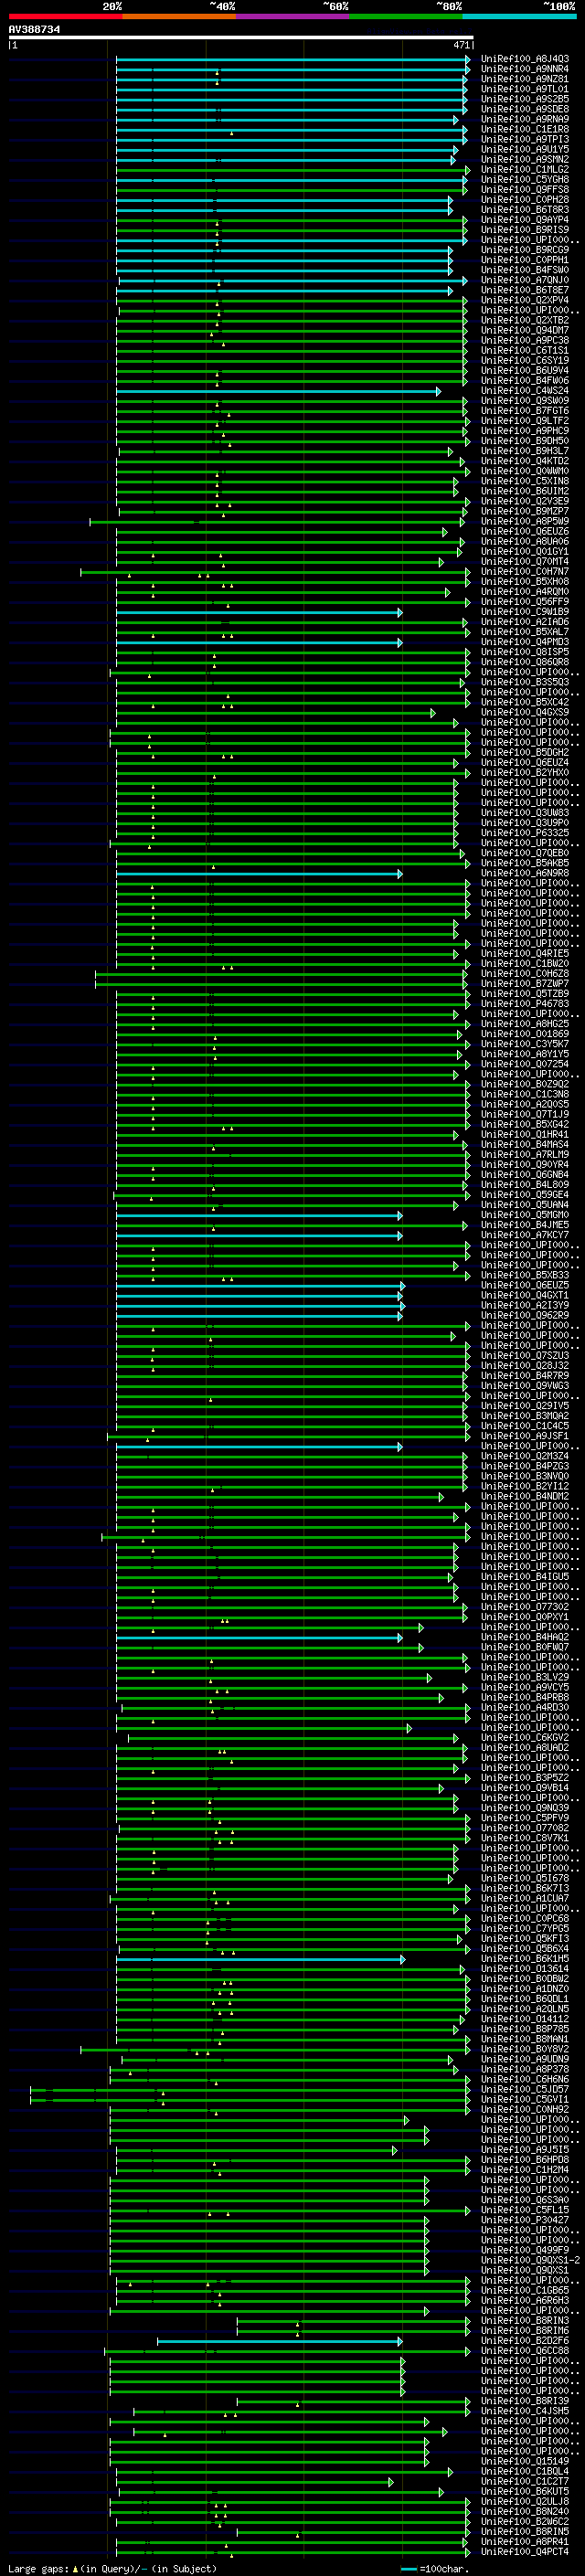
Task: Click the cyan alignment bar for UniRef100_C9W1B9
Action: (259, 612)
